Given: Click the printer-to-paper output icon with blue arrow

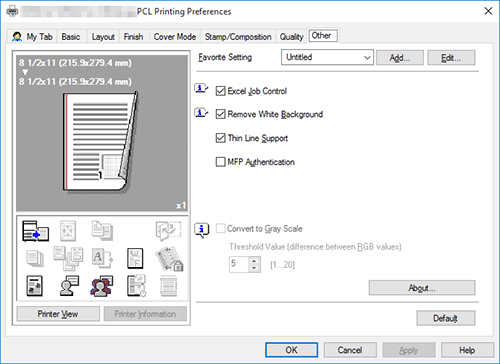Looking at the screenshot, I should pyautogui.click(x=35, y=231).
